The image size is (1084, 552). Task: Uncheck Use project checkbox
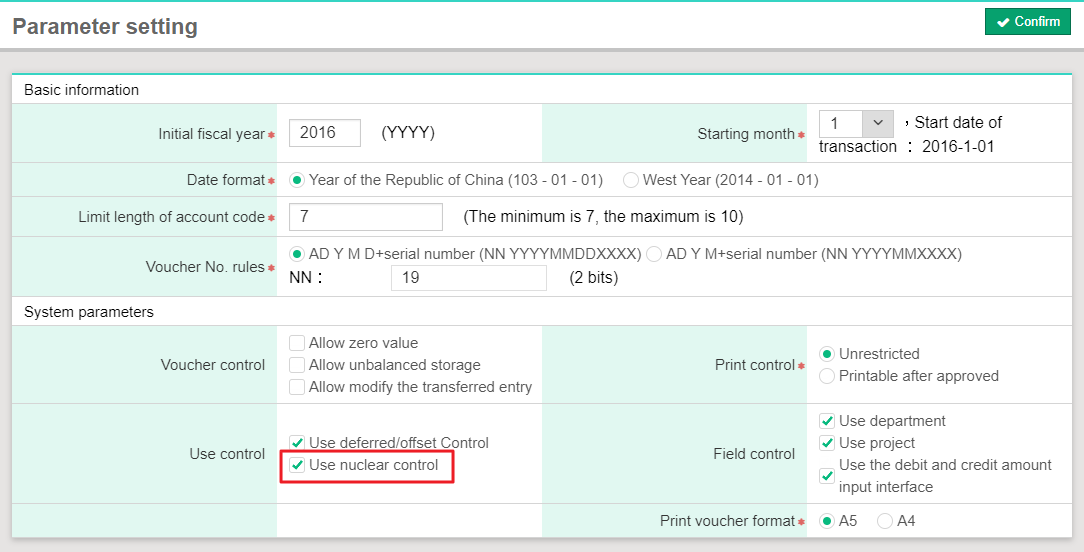point(827,443)
